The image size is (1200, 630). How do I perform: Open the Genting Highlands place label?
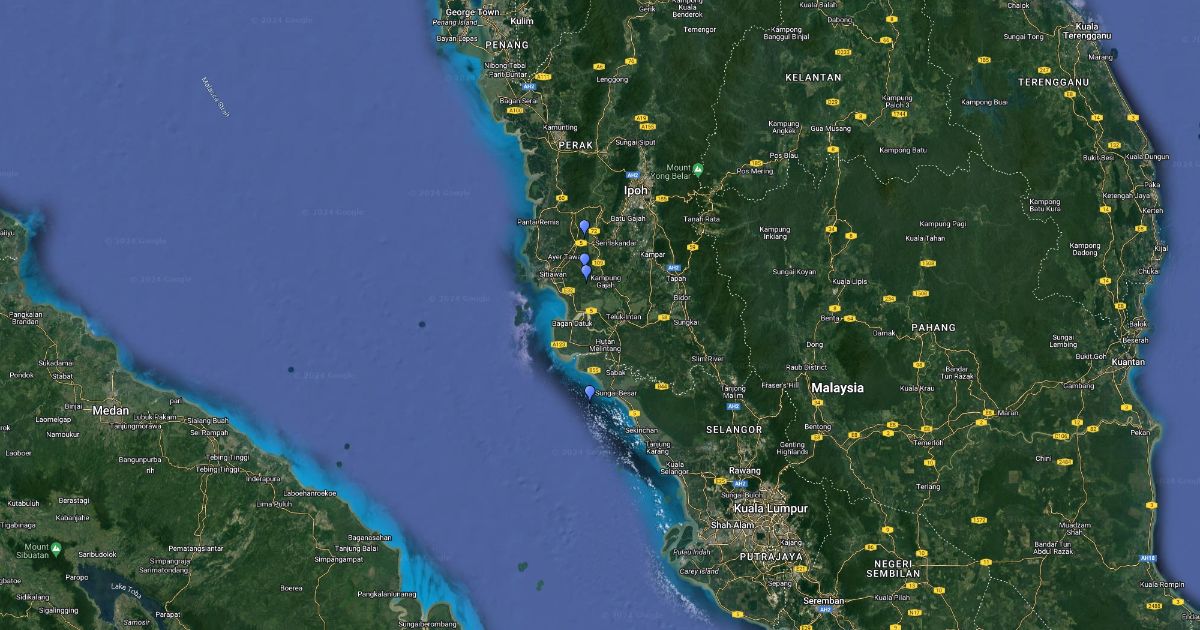tap(792, 448)
